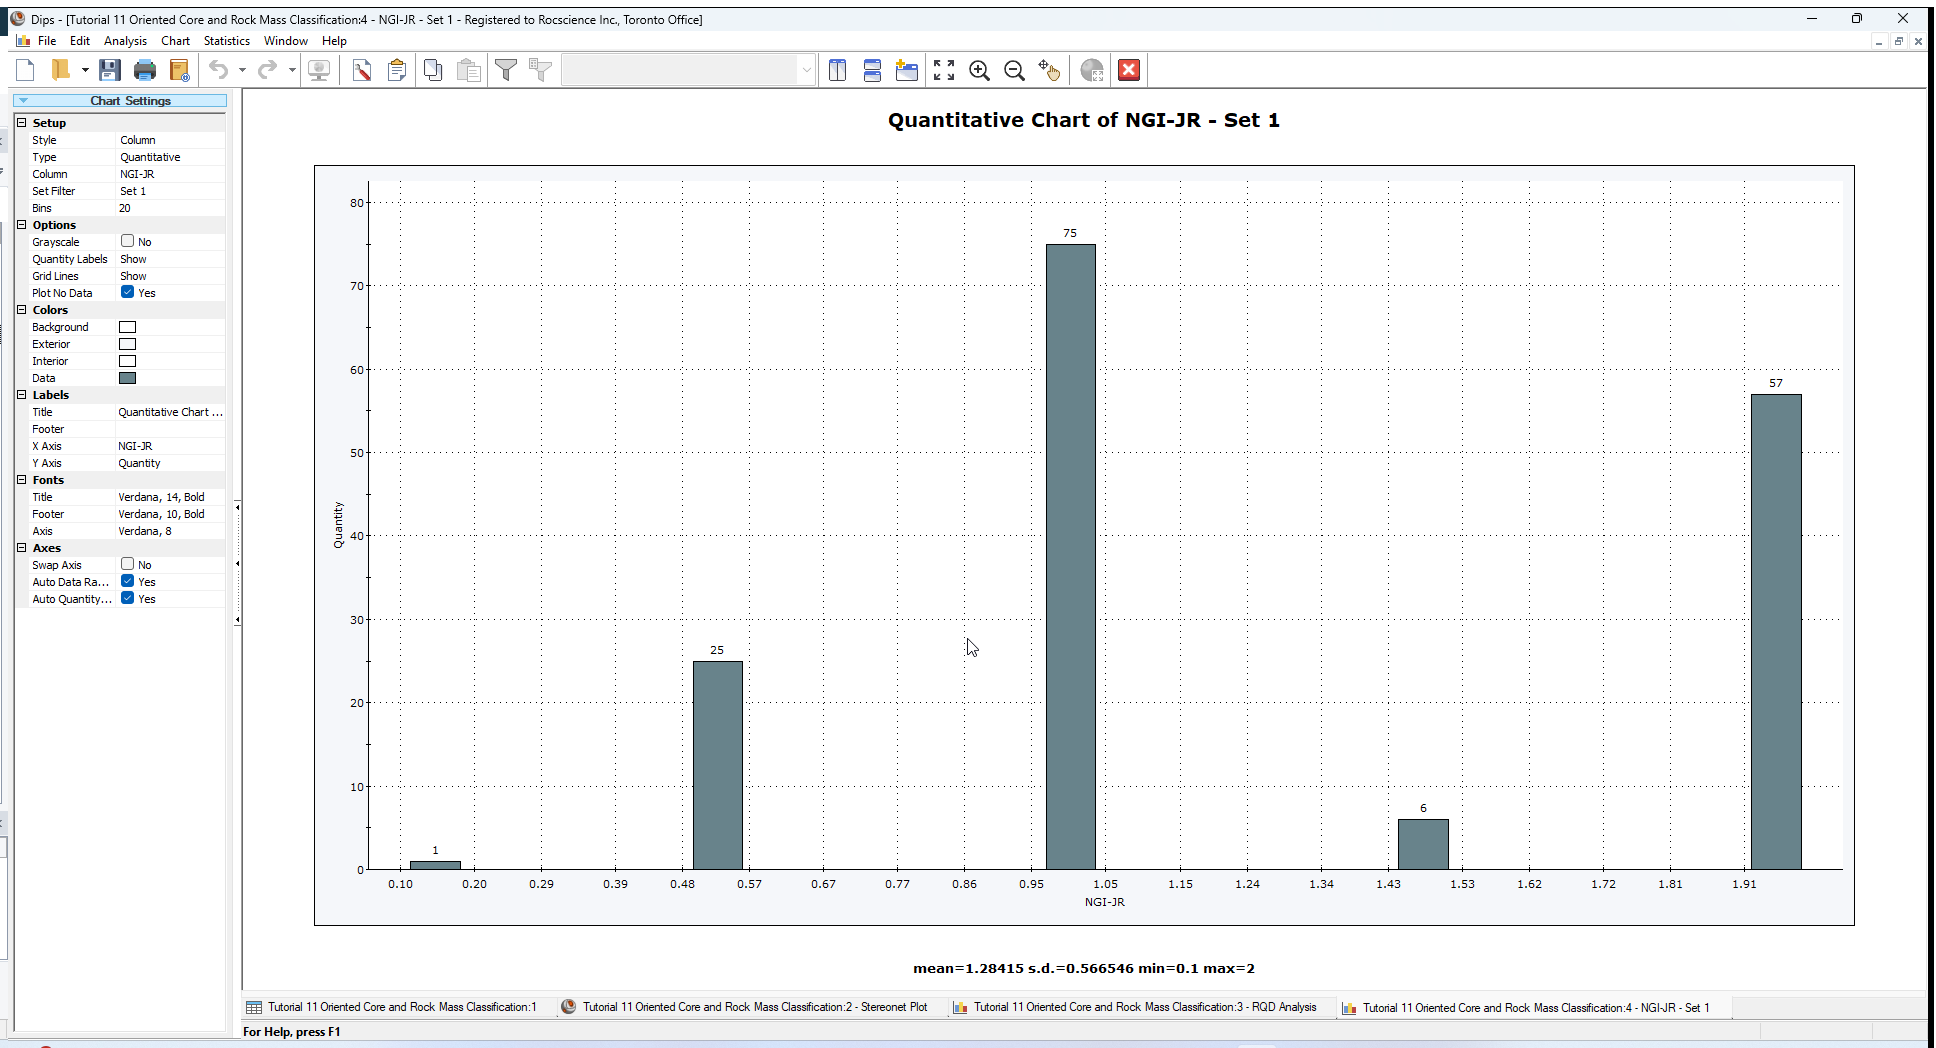This screenshot has height=1048, width=1936.
Task: Click the filter funnel toolbar icon
Action: click(506, 70)
